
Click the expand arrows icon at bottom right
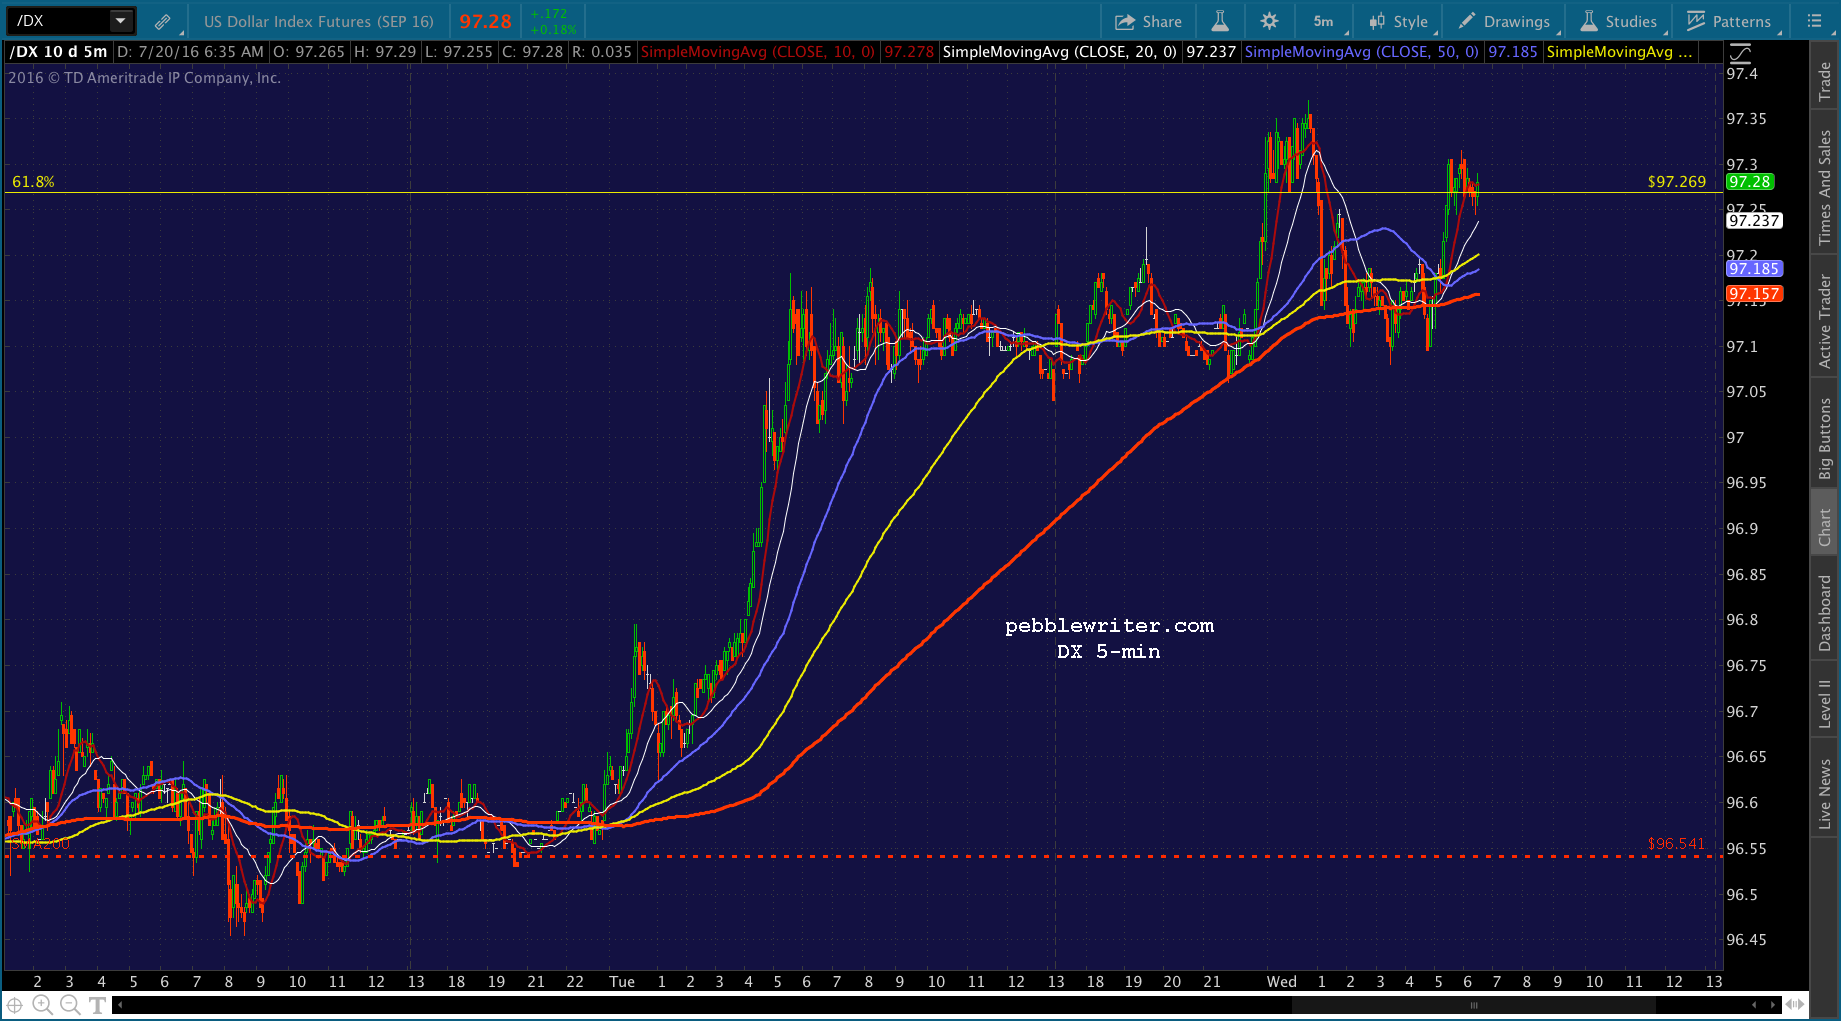click(x=1795, y=1004)
